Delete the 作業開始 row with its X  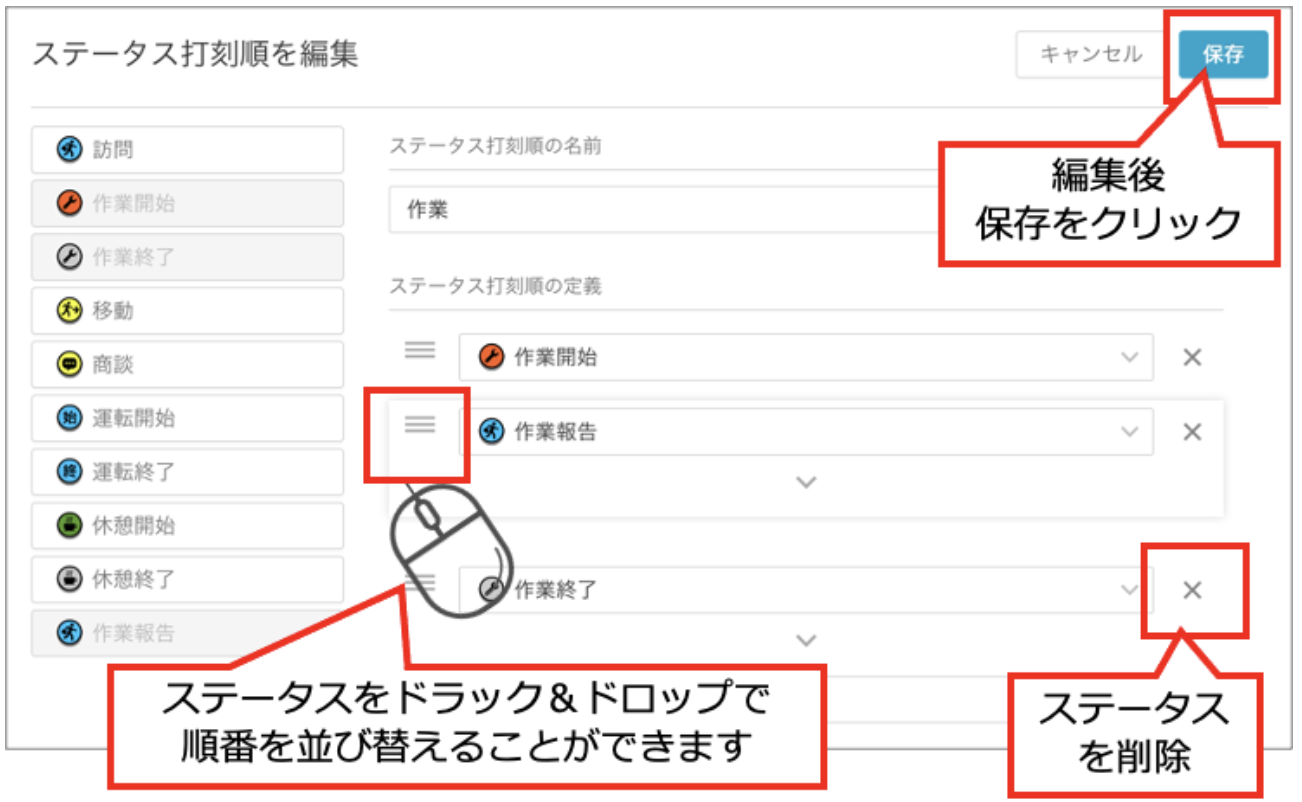pyautogui.click(x=1192, y=357)
